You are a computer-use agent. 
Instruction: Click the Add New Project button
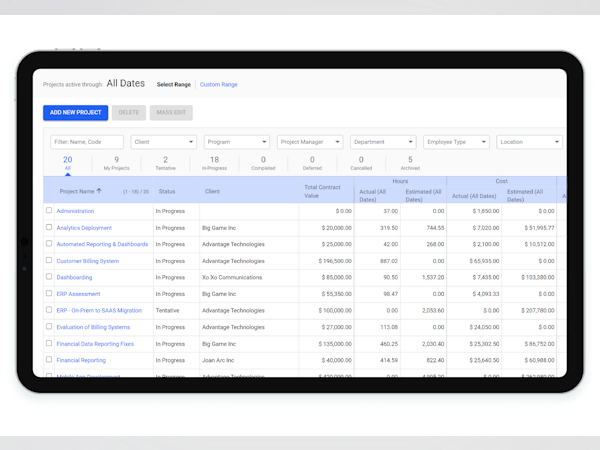(x=75, y=112)
